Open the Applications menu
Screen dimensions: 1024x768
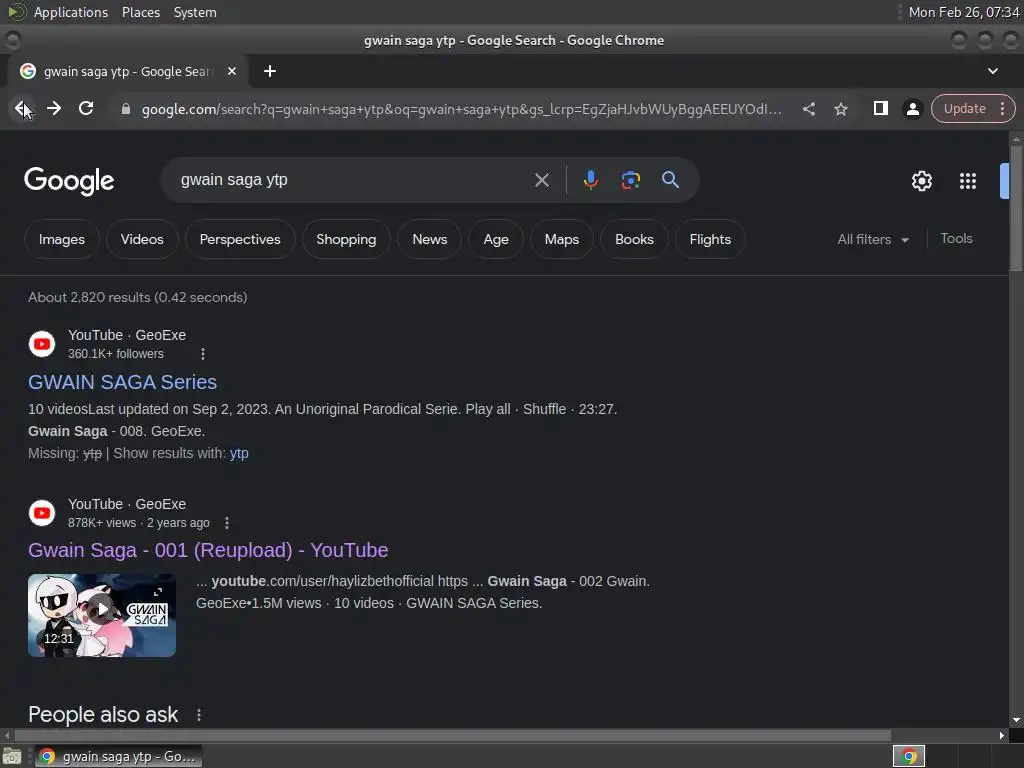(x=71, y=12)
